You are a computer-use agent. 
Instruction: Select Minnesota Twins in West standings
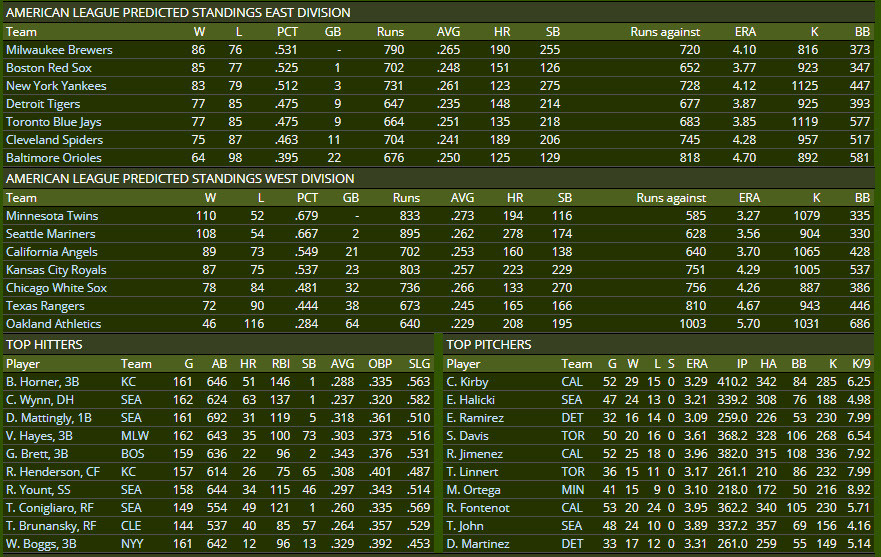[52, 216]
